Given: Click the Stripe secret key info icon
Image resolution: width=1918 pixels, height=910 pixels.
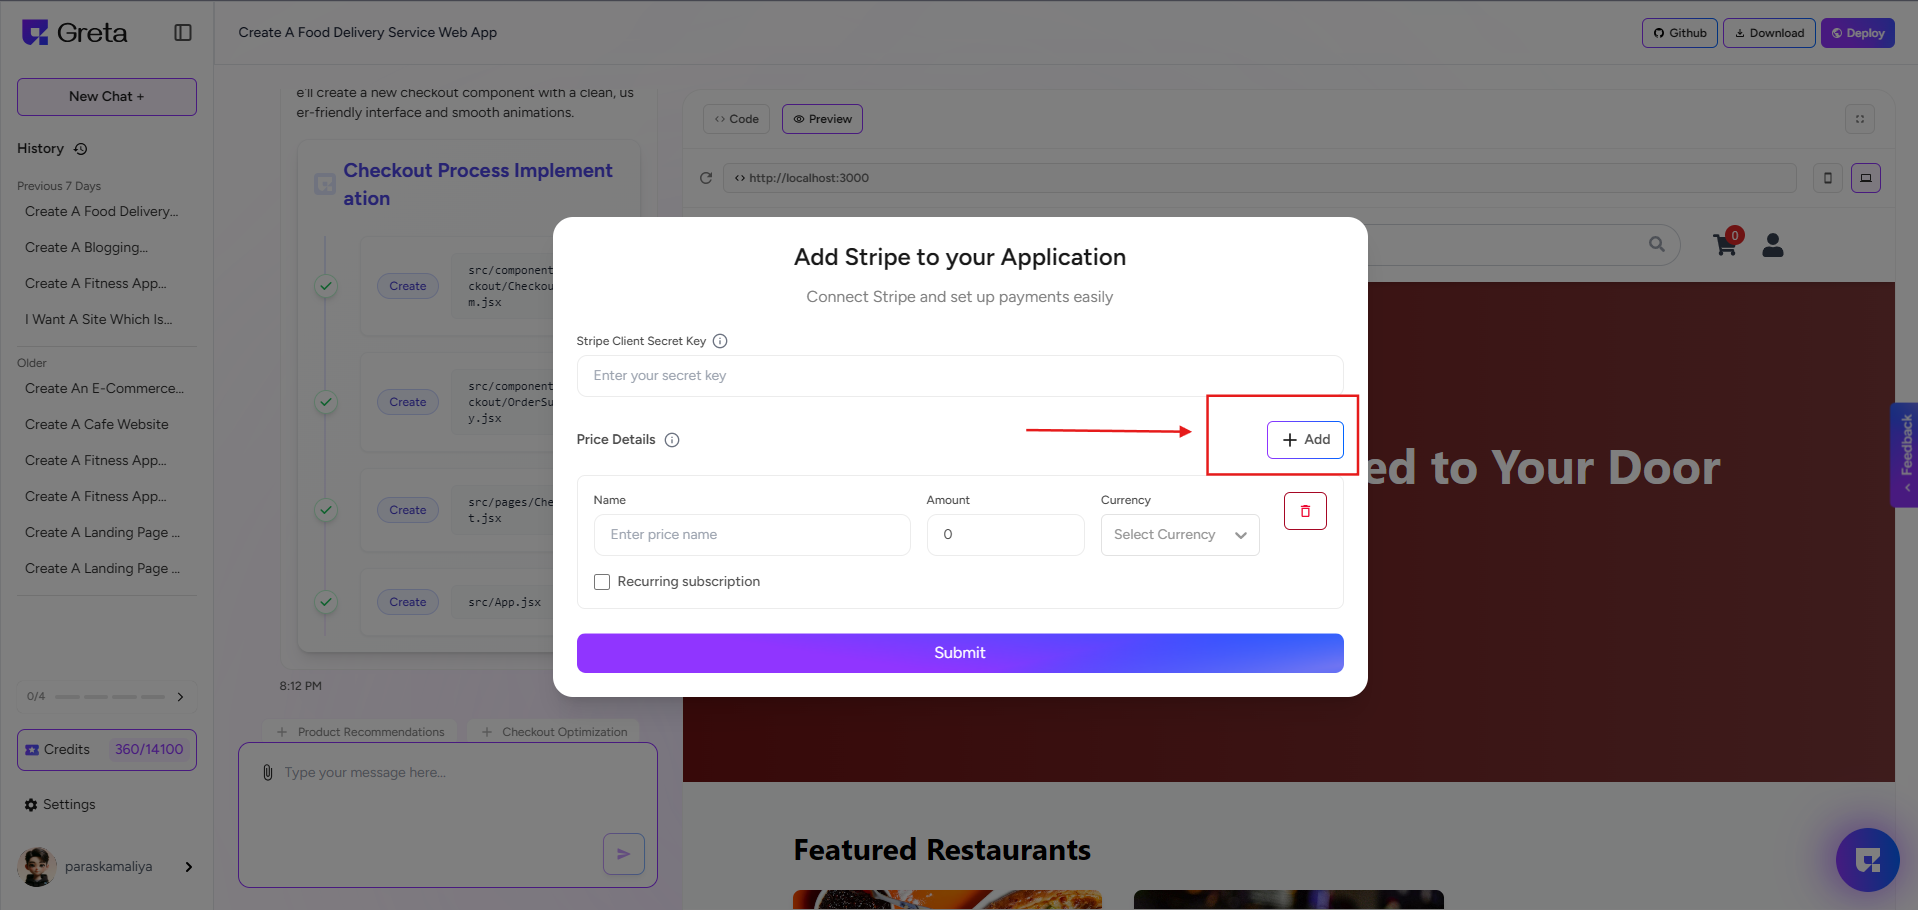Looking at the screenshot, I should pos(720,341).
